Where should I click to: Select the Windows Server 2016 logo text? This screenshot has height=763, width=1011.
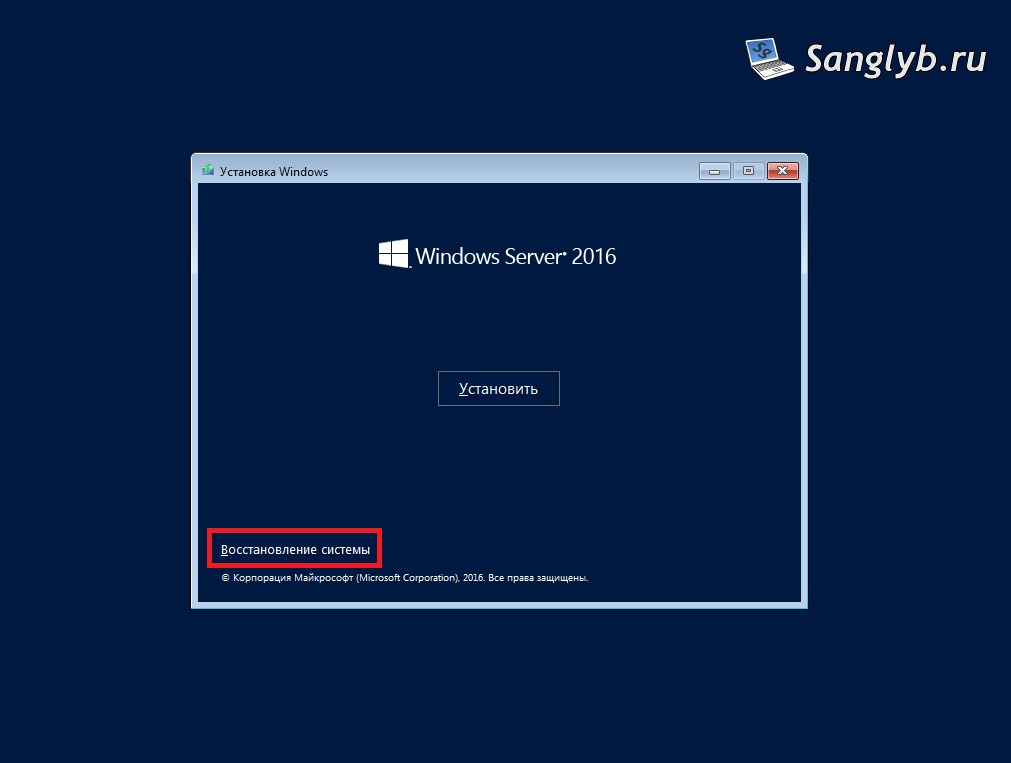(x=497, y=255)
